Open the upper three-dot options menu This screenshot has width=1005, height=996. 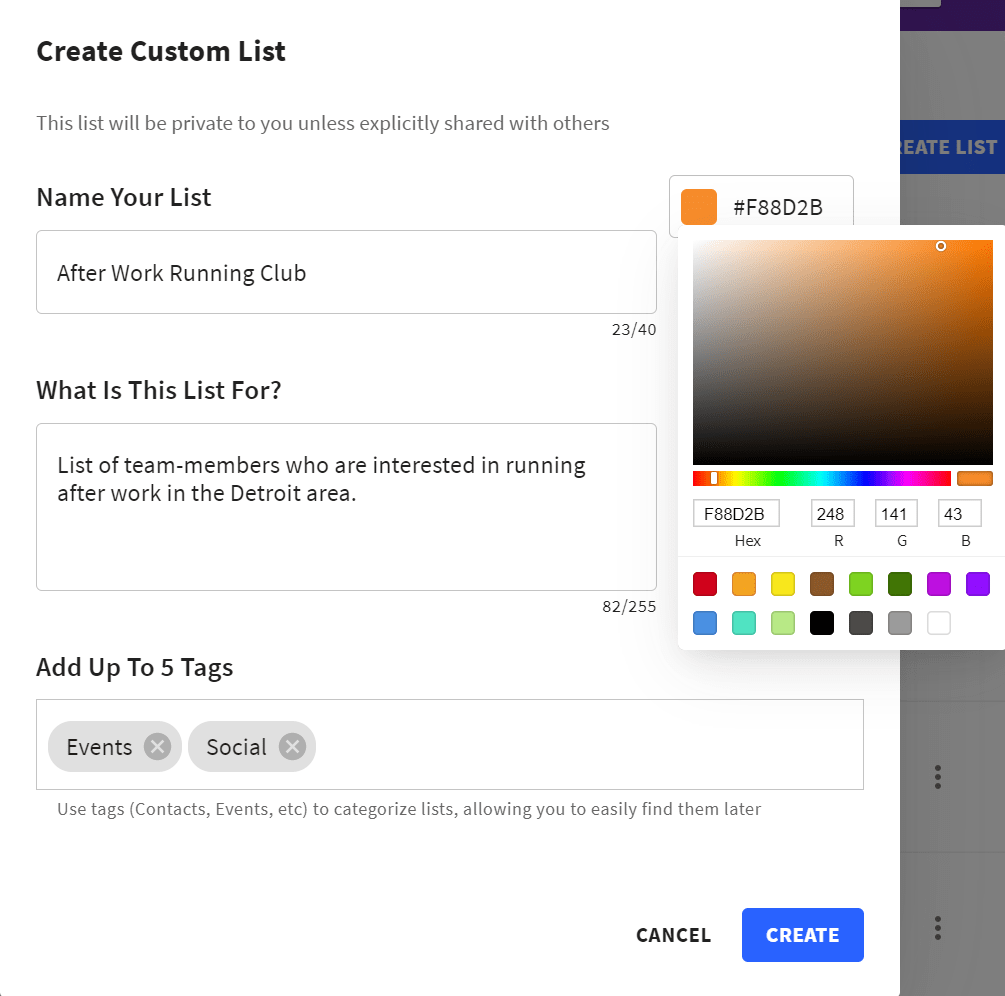click(937, 777)
